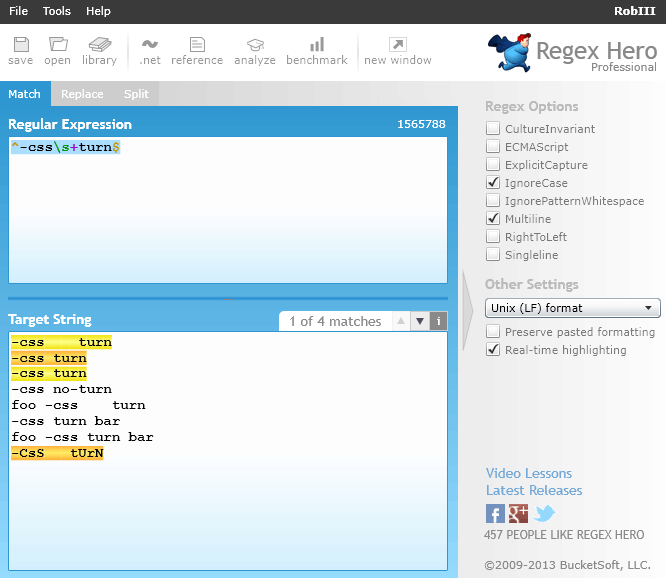Open the Help menu

98,11
